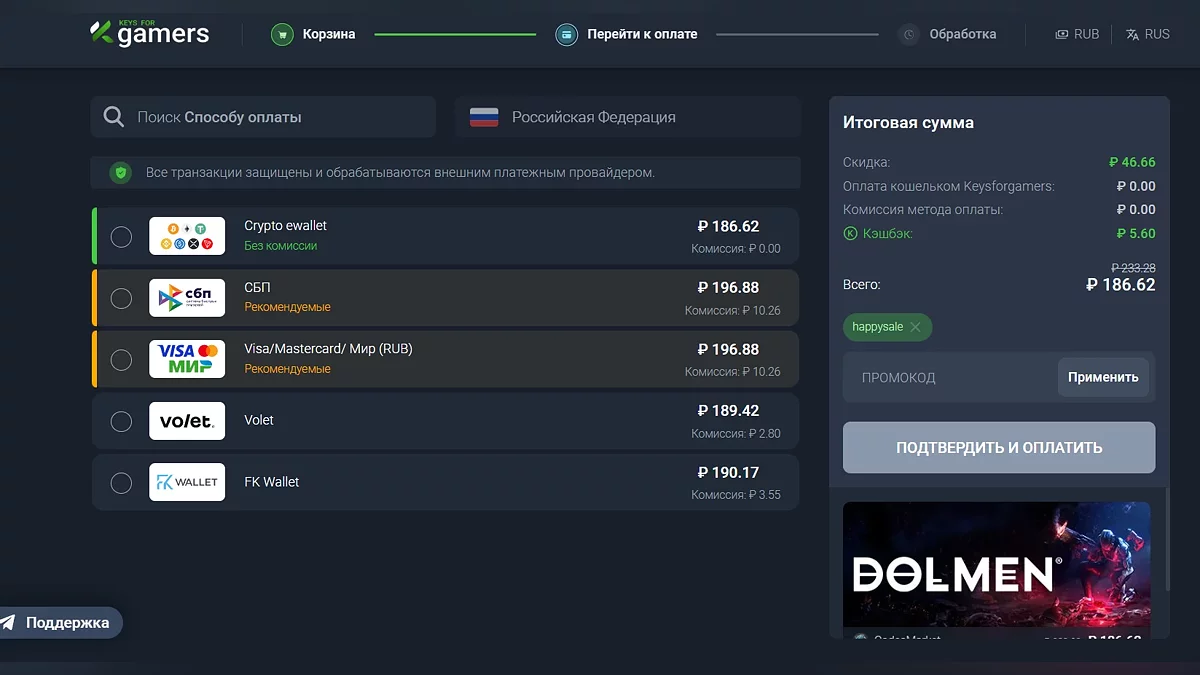1200x675 pixels.
Task: Click Комиссия: ₽ 3.55 text
Action: click(736, 495)
